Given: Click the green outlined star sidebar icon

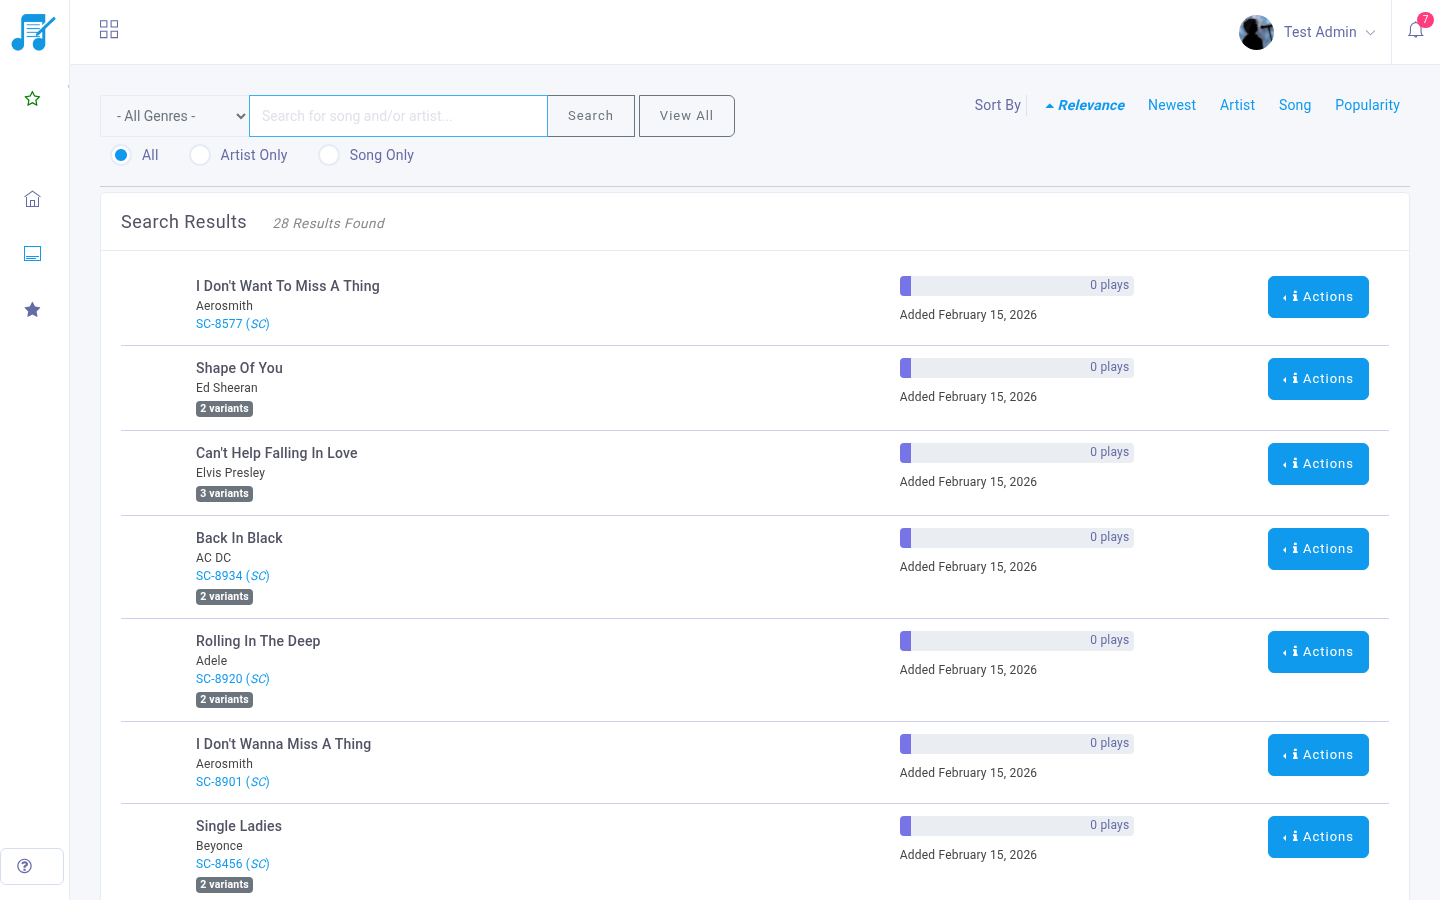Looking at the screenshot, I should pyautogui.click(x=32, y=99).
